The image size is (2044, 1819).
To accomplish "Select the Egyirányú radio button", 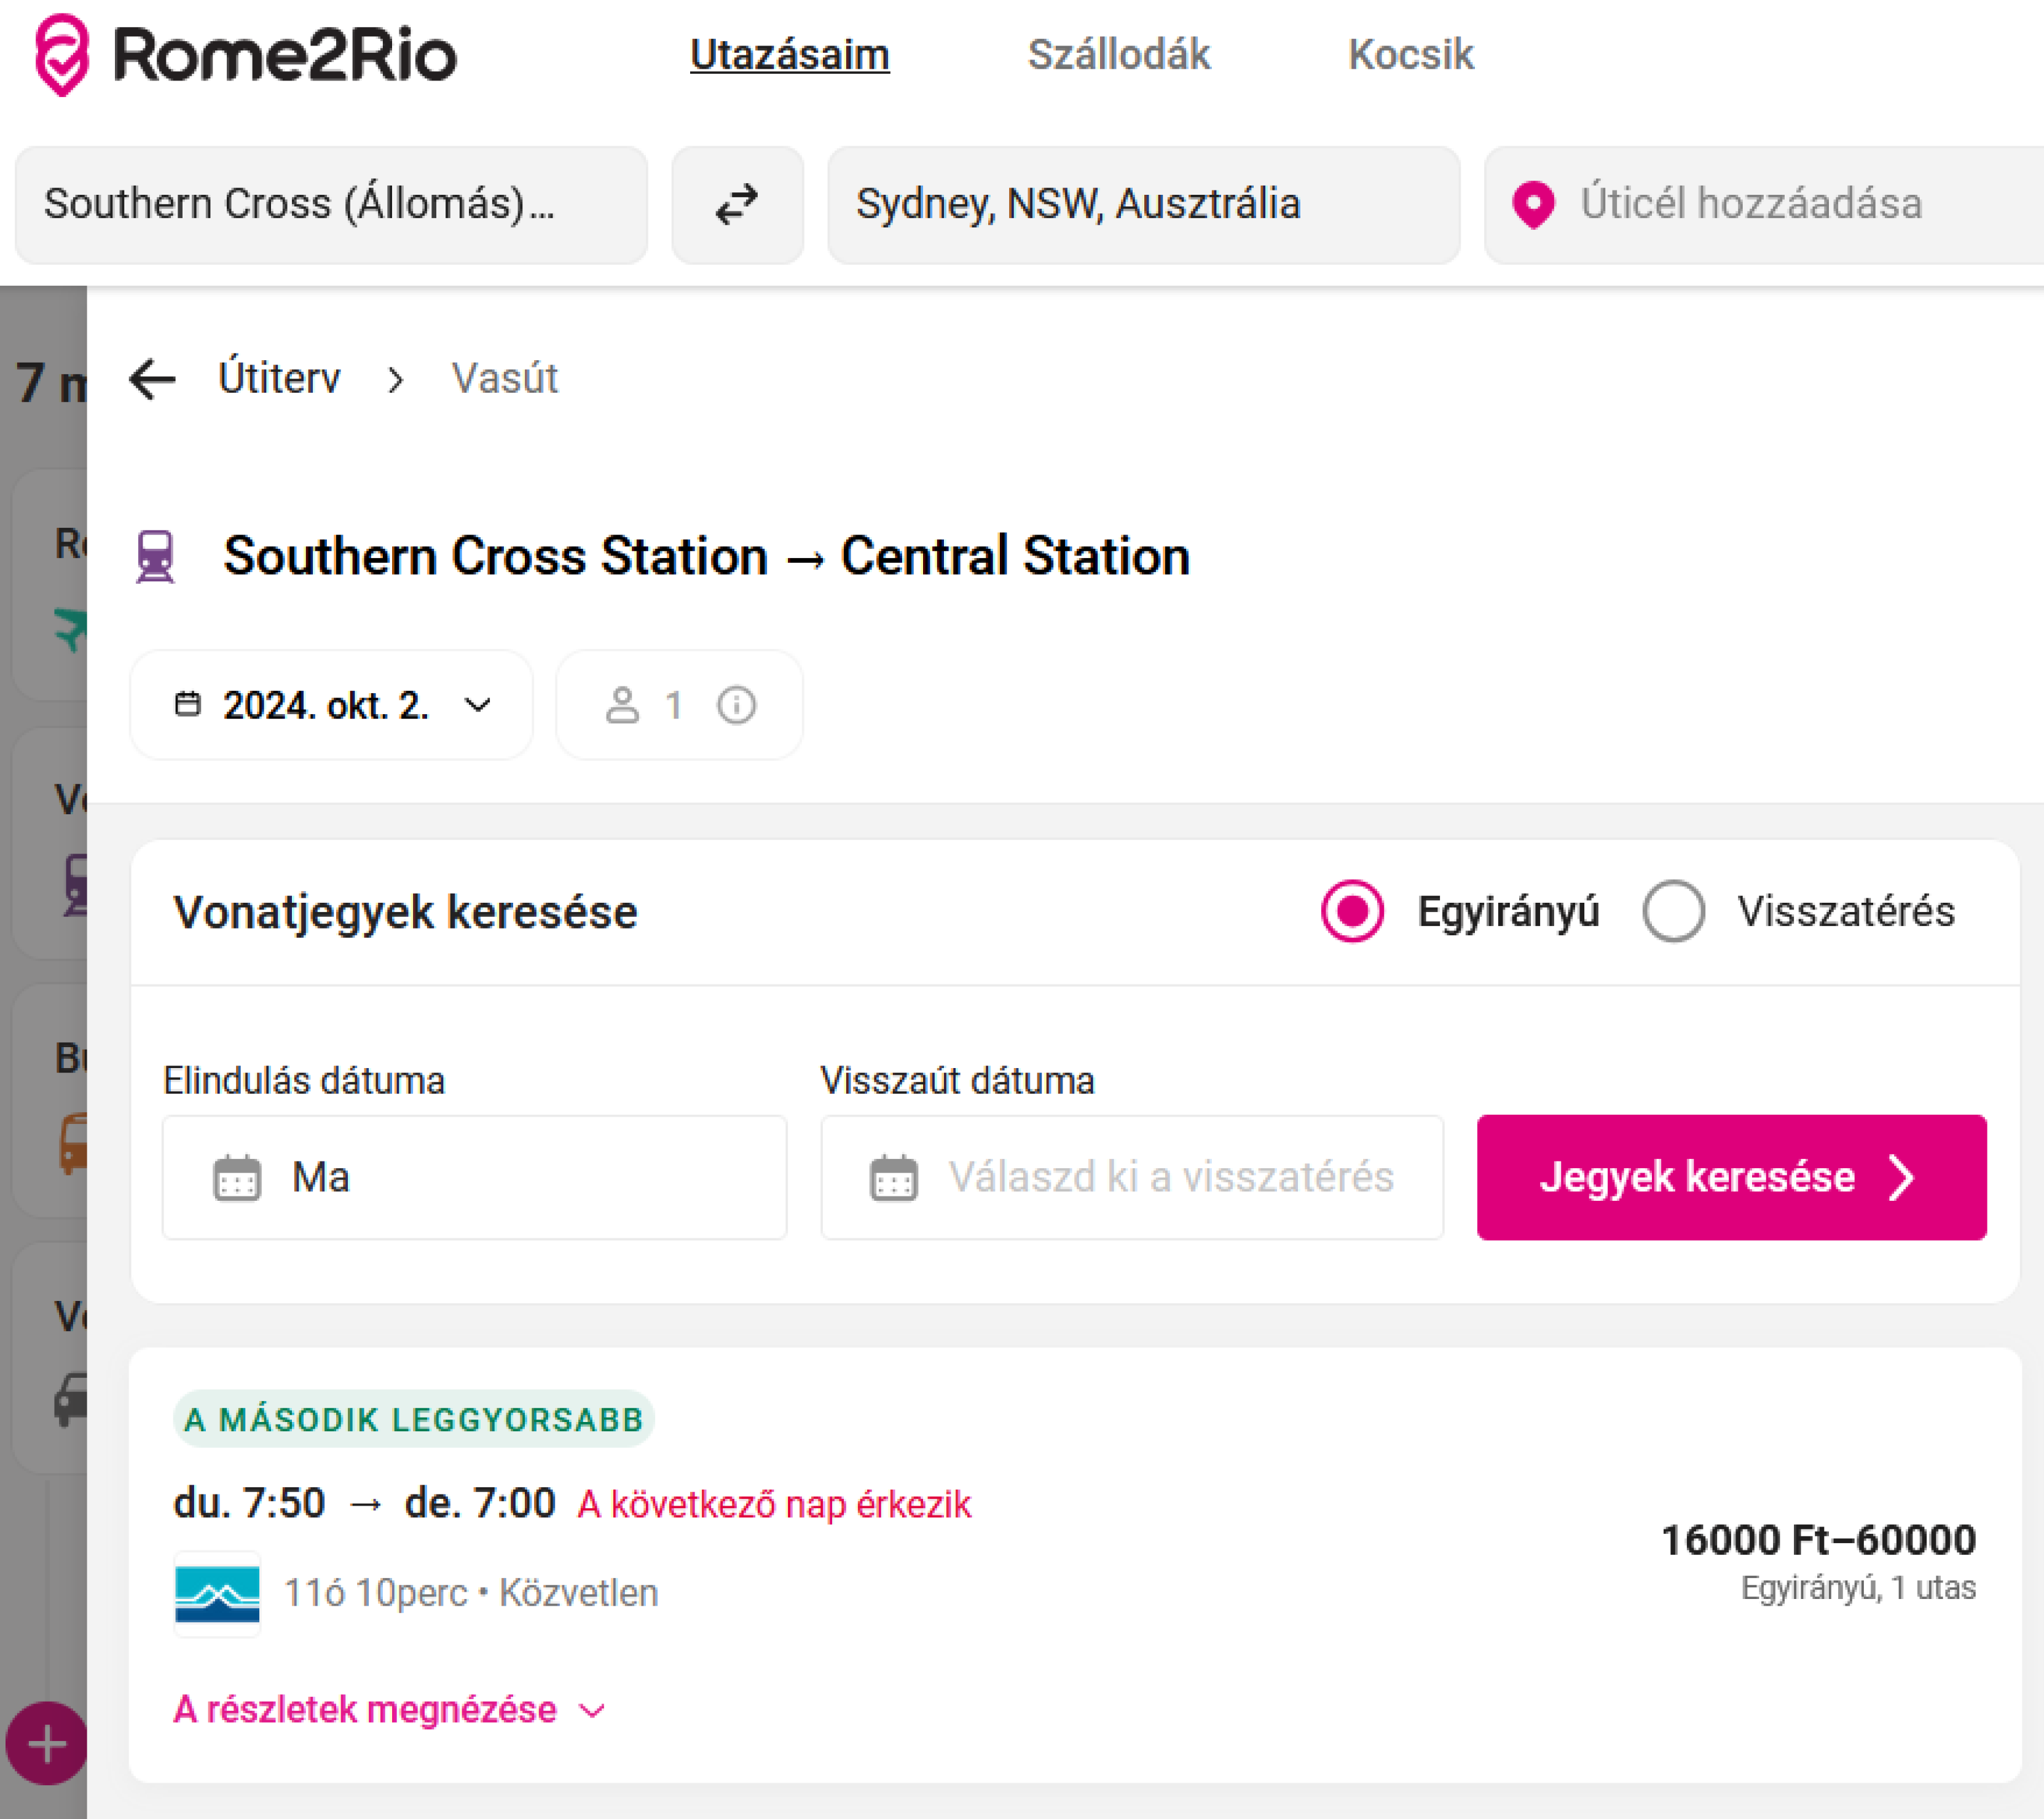I will coord(1352,911).
